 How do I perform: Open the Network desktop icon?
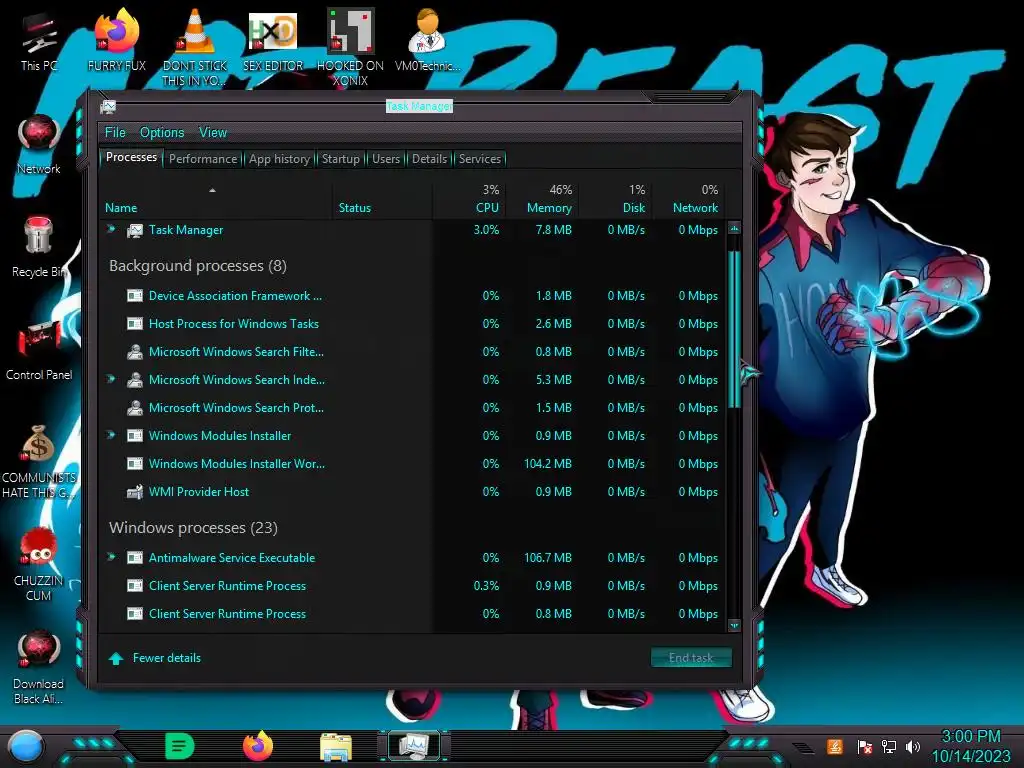[39, 144]
